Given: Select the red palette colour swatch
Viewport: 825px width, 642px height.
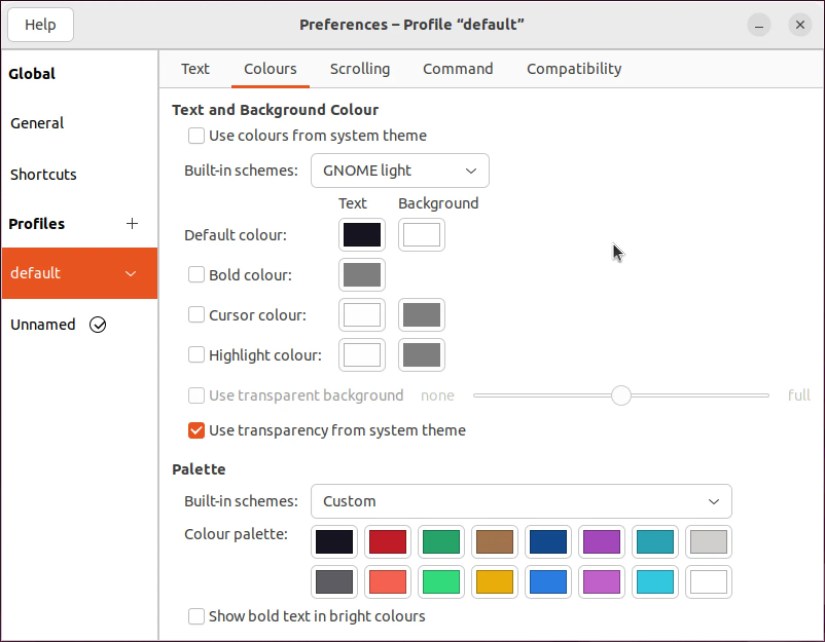Looking at the screenshot, I should coord(387,542).
